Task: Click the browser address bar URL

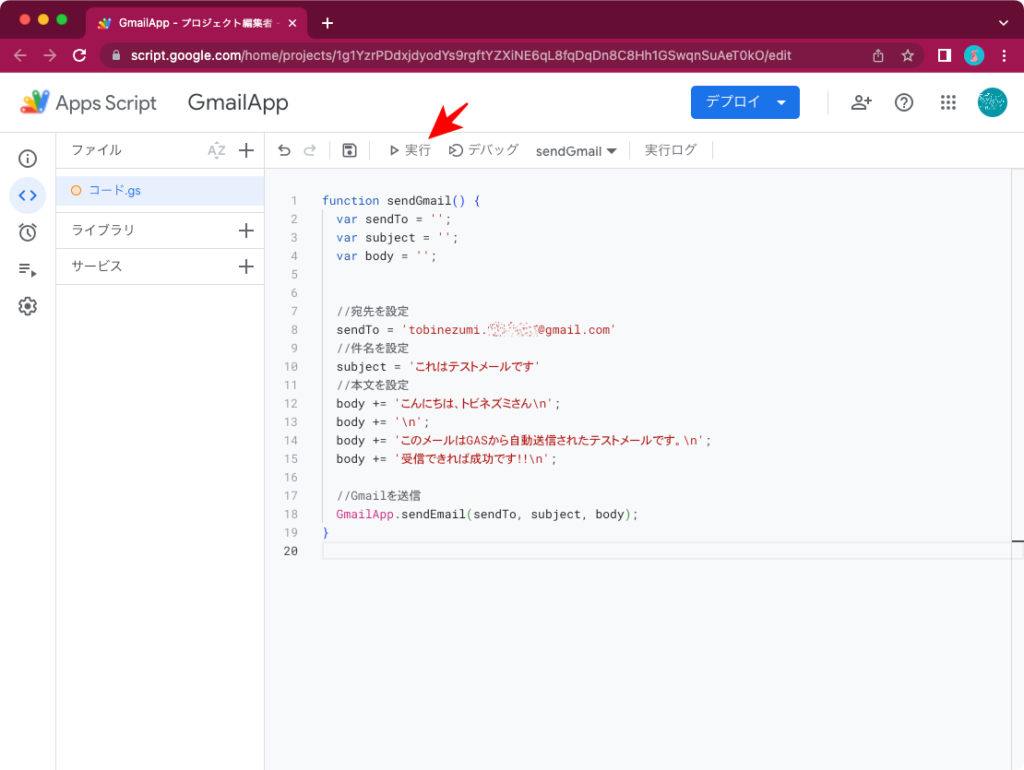Action: pos(460,56)
